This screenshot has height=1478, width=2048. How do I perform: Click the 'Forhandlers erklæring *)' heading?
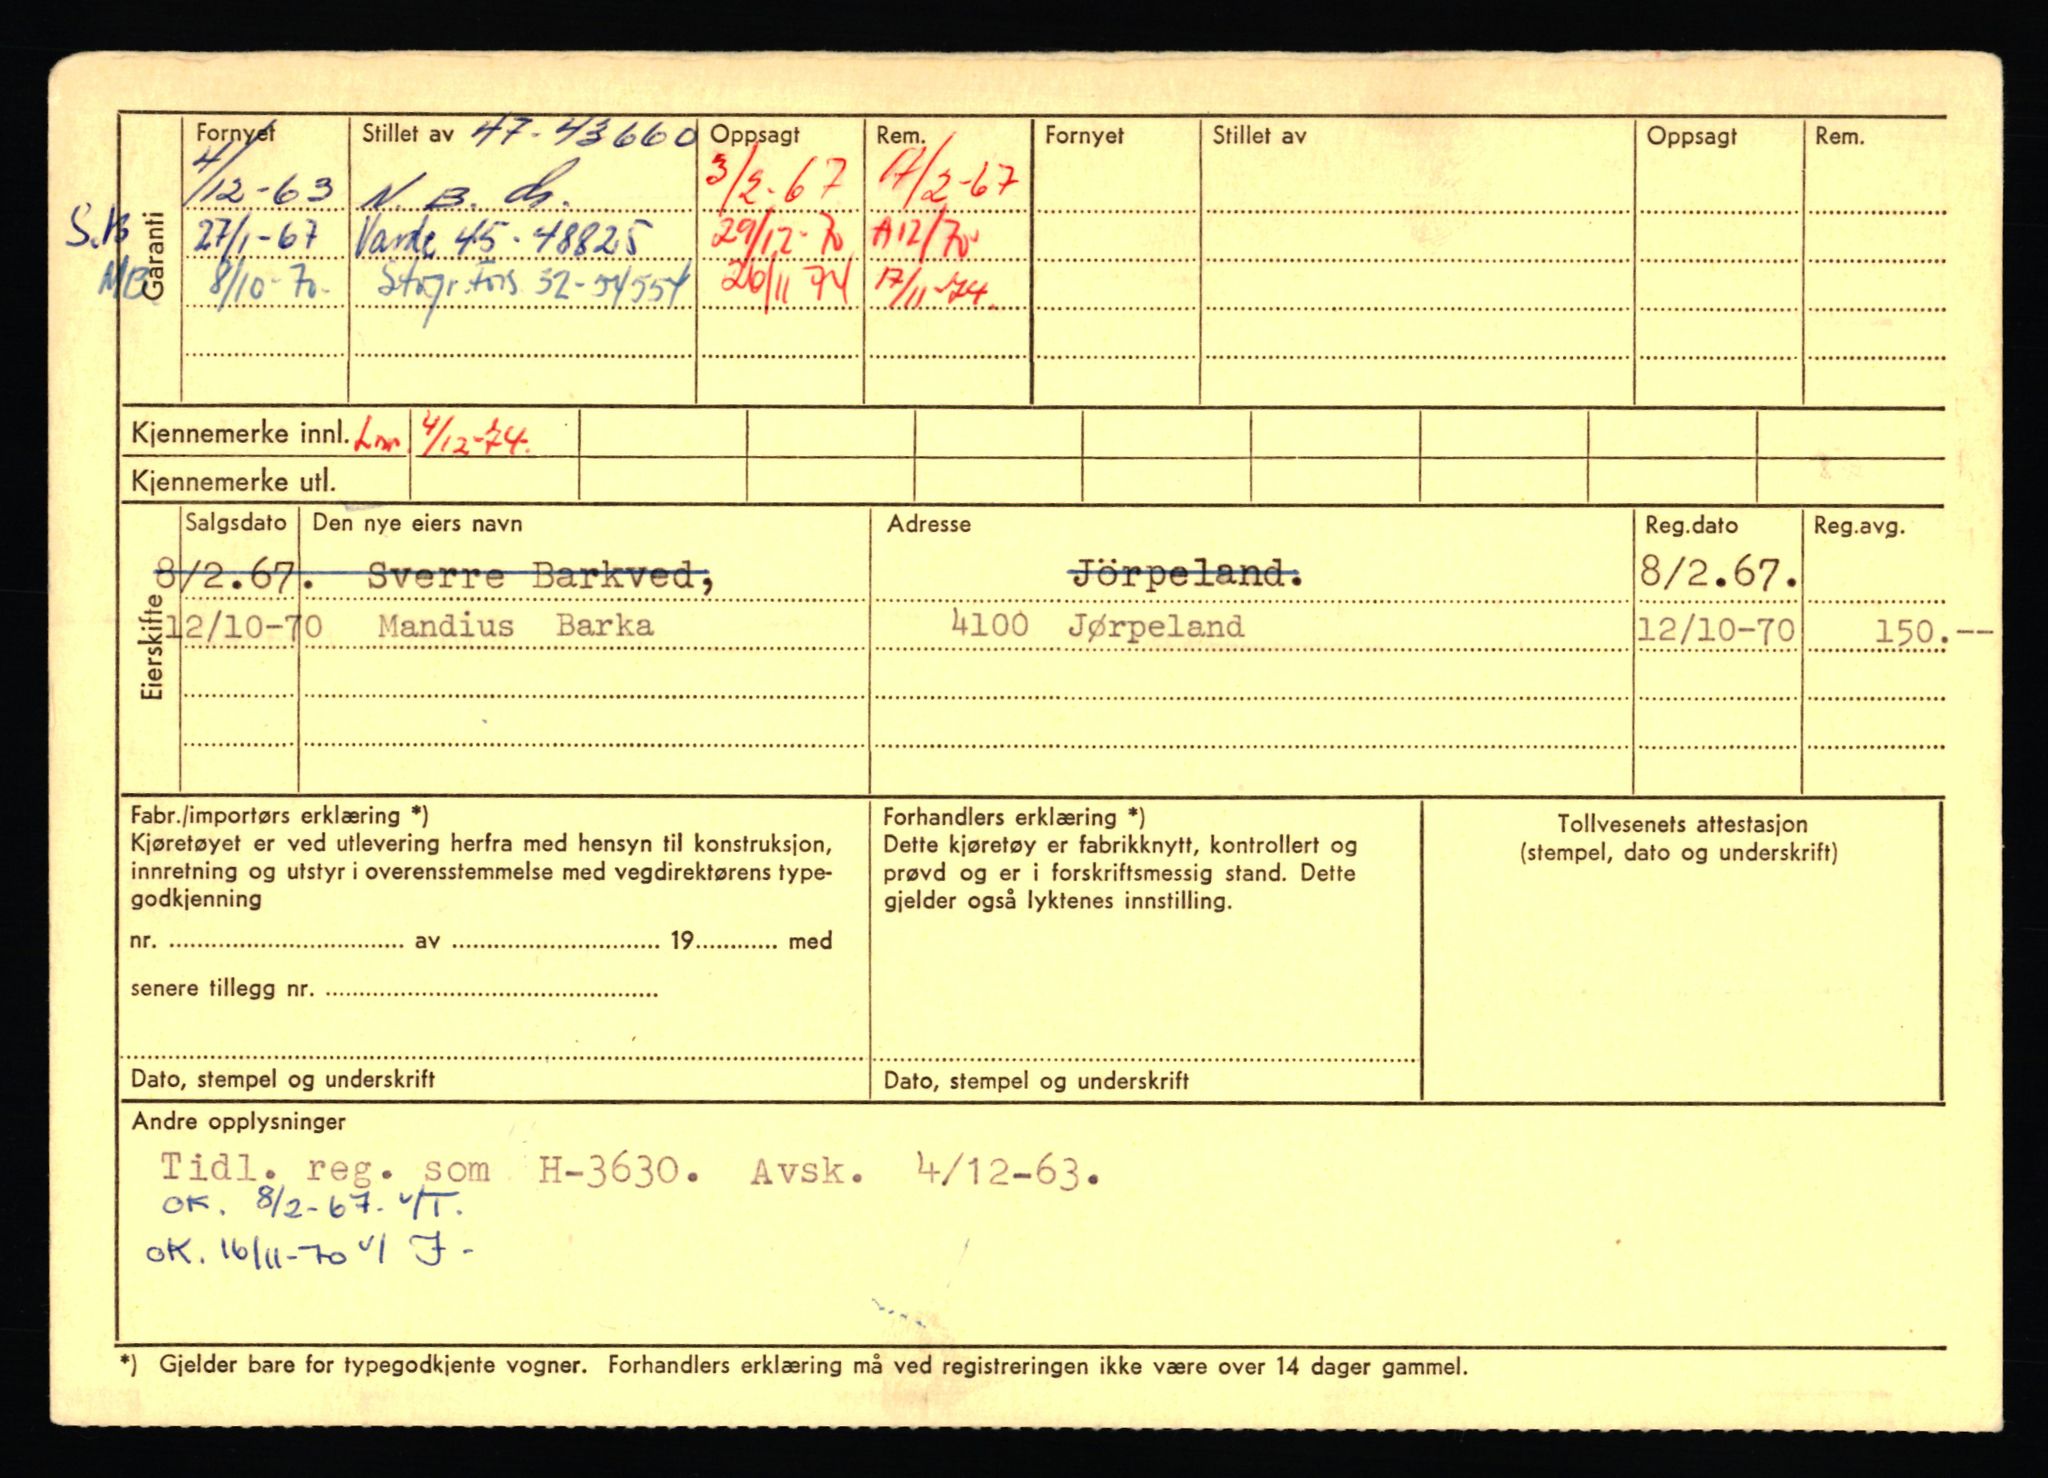click(x=1014, y=817)
